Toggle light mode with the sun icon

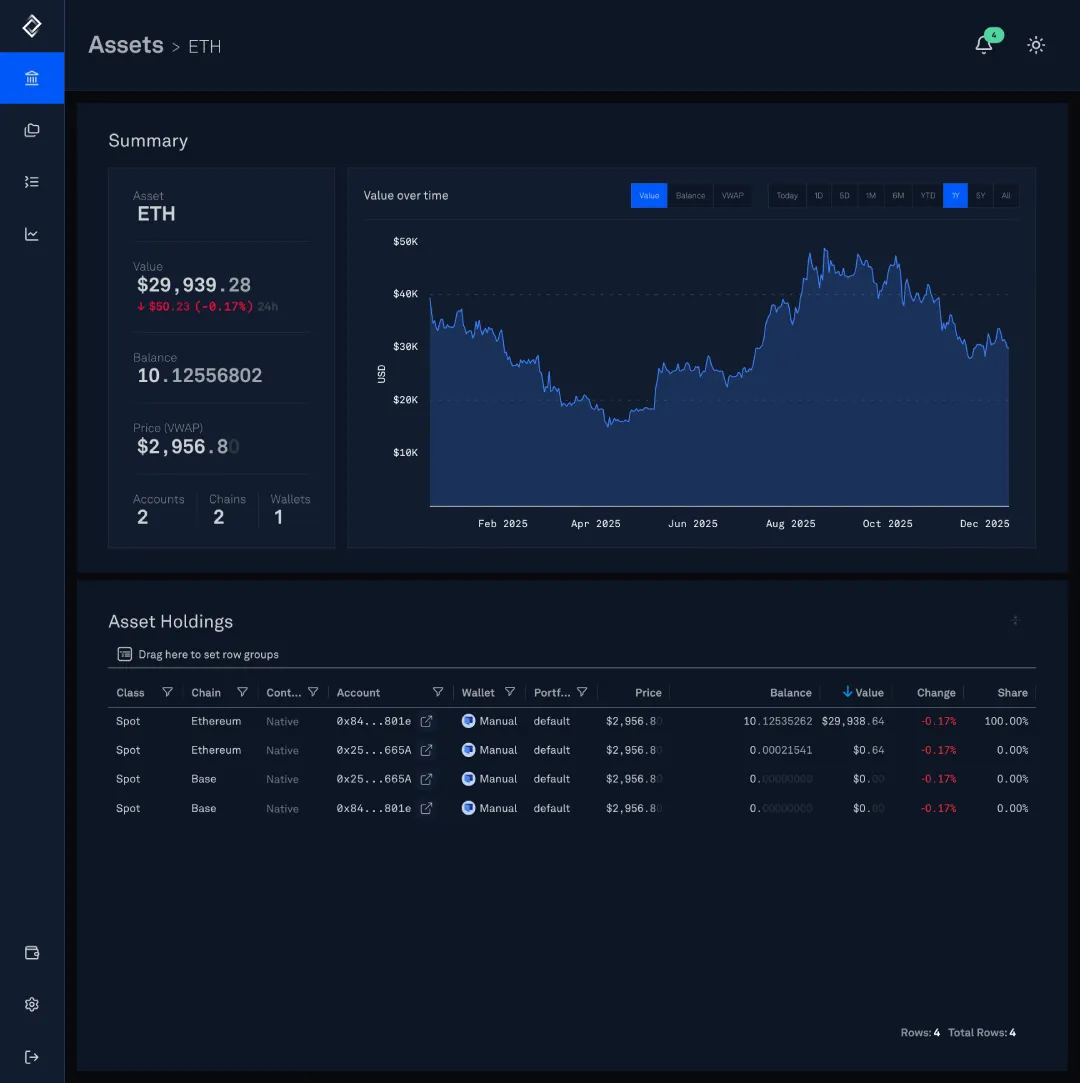1036,45
